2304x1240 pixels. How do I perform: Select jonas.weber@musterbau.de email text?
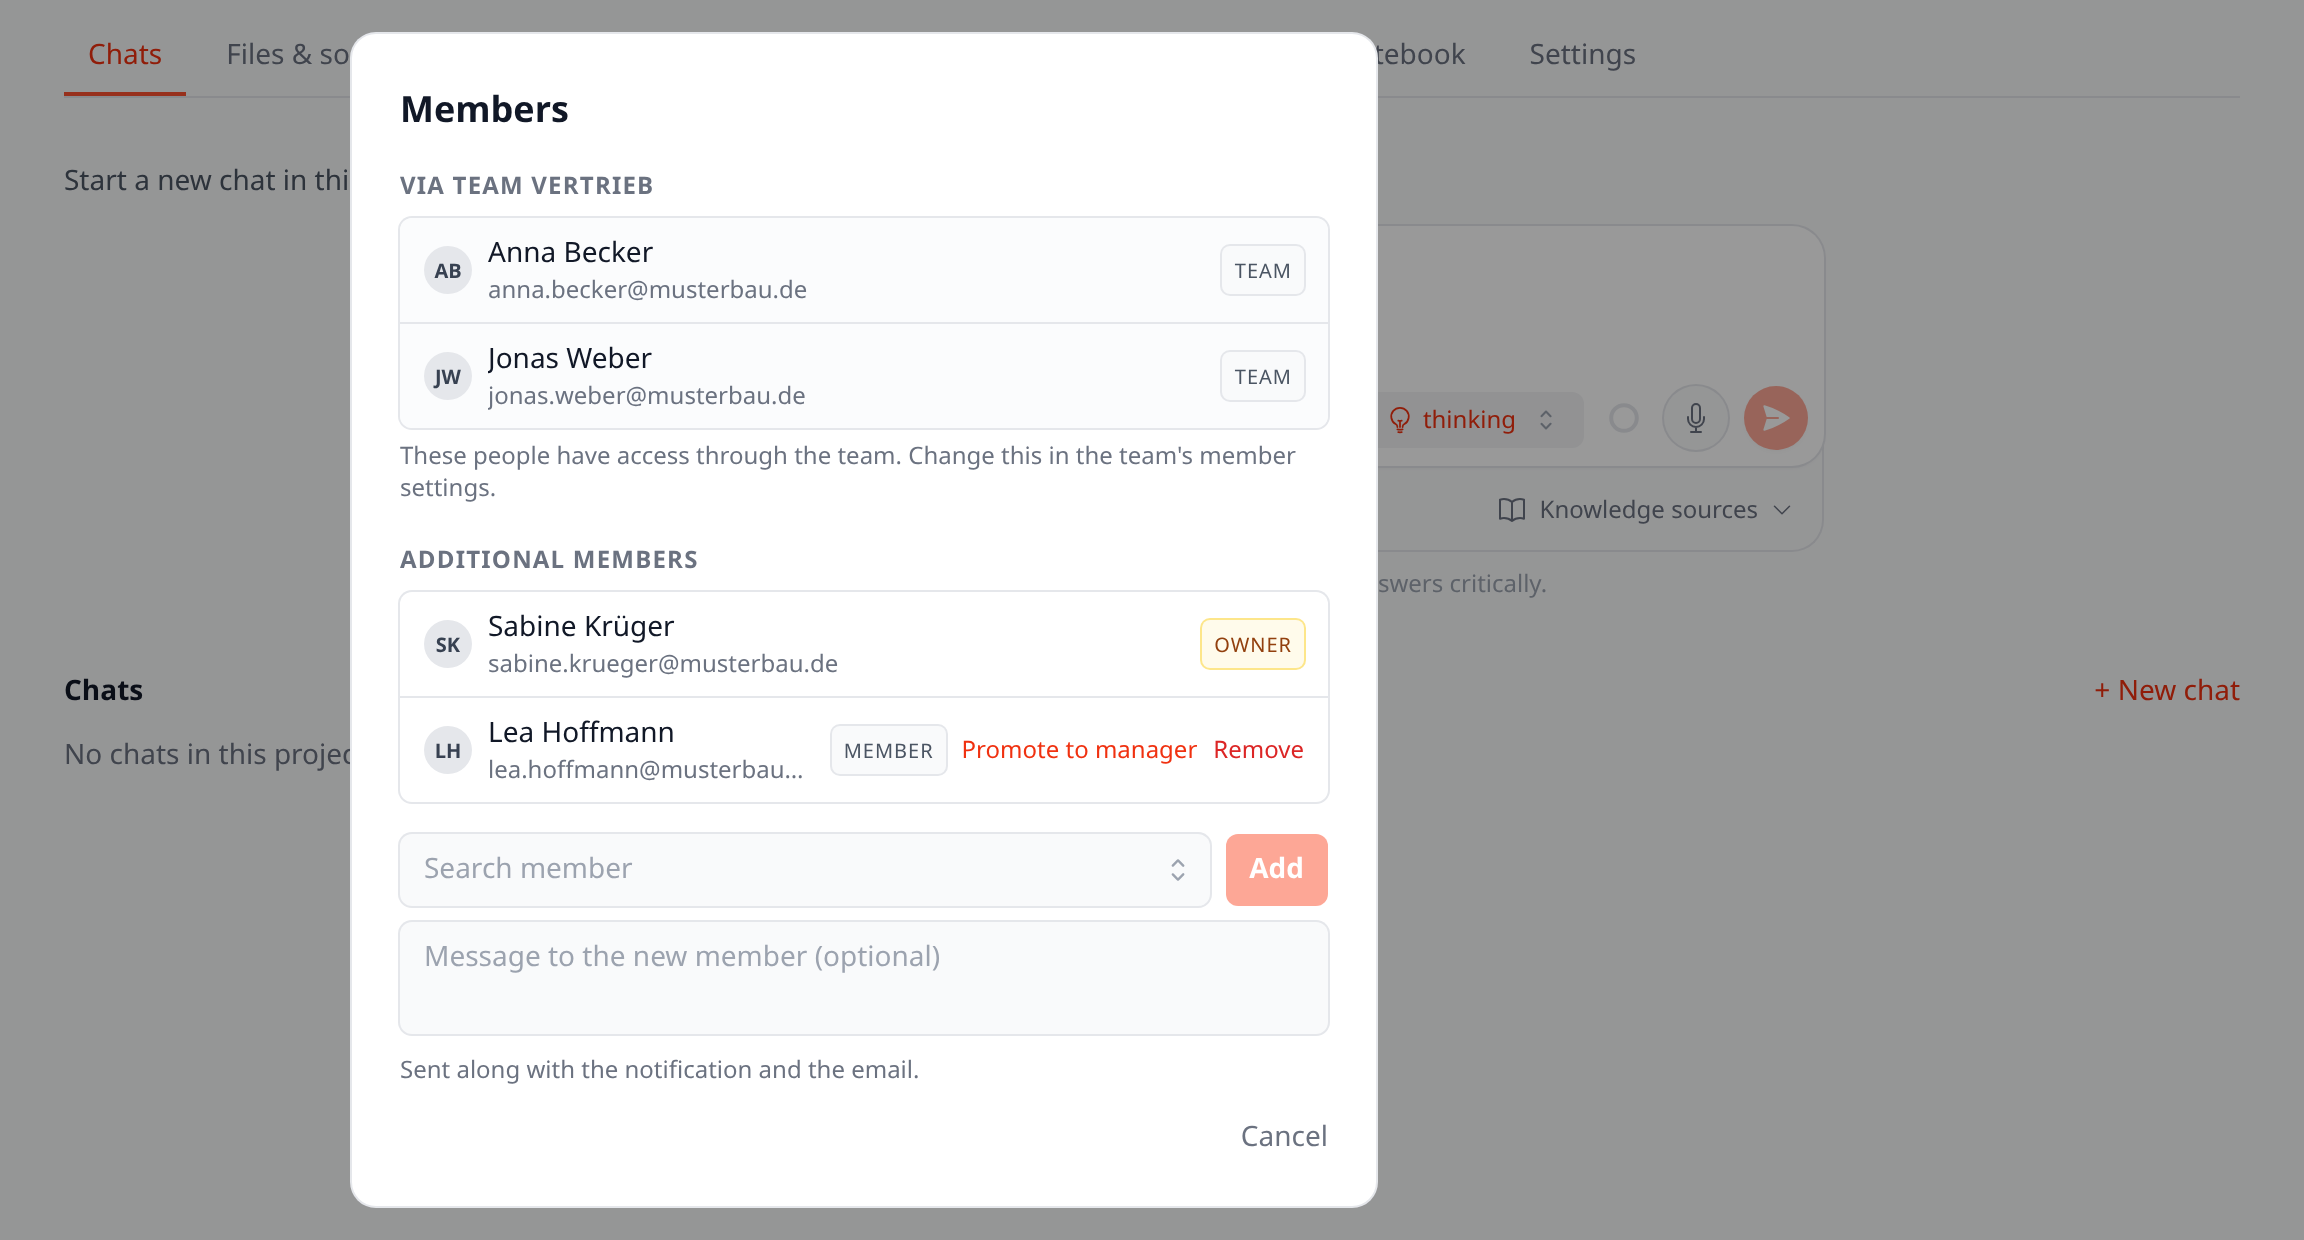[646, 396]
